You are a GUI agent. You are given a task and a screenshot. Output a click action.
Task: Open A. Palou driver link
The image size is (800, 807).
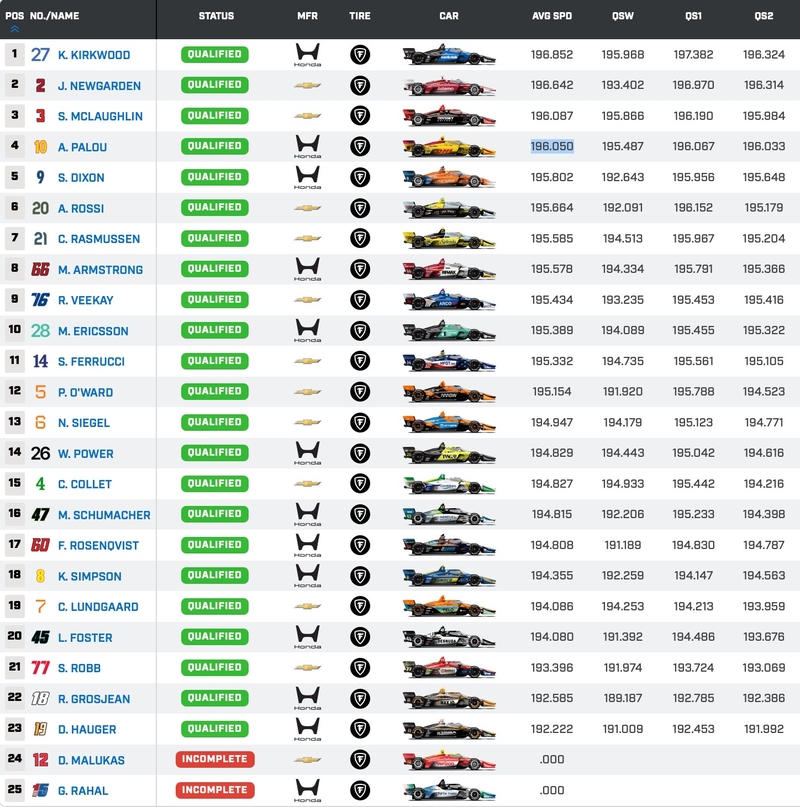82,147
